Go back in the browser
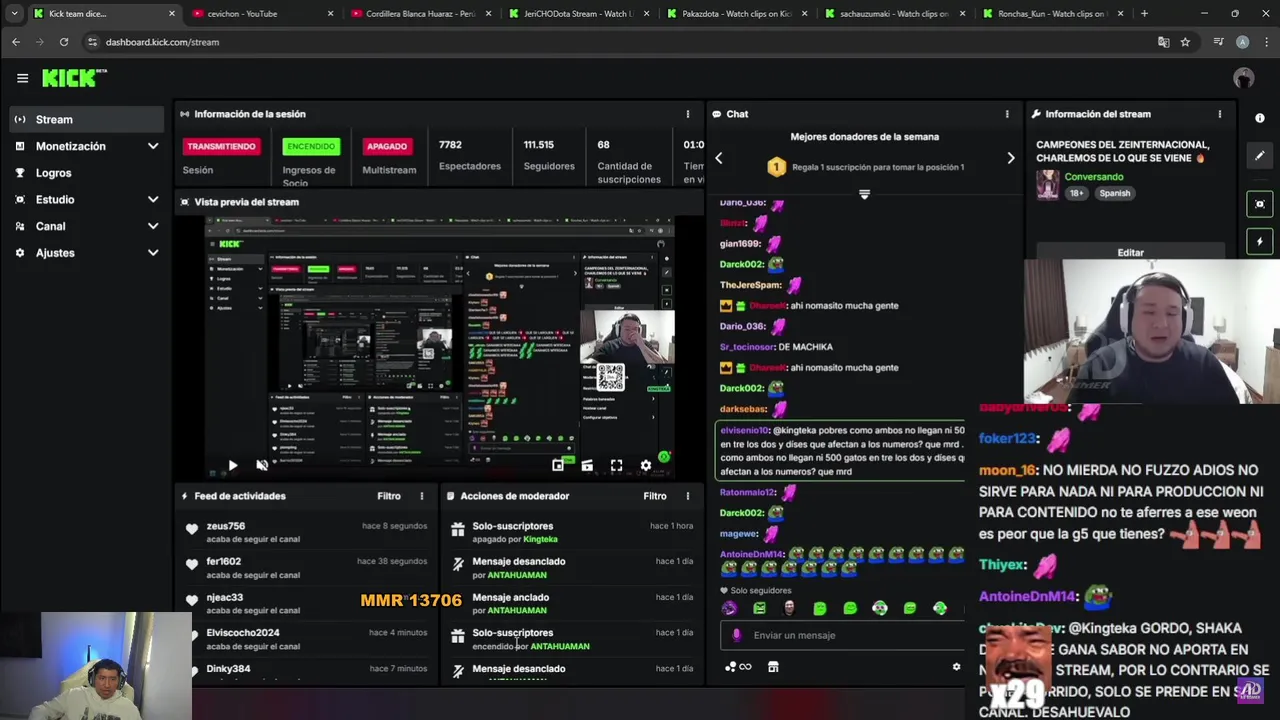This screenshot has width=1280, height=720. [16, 42]
